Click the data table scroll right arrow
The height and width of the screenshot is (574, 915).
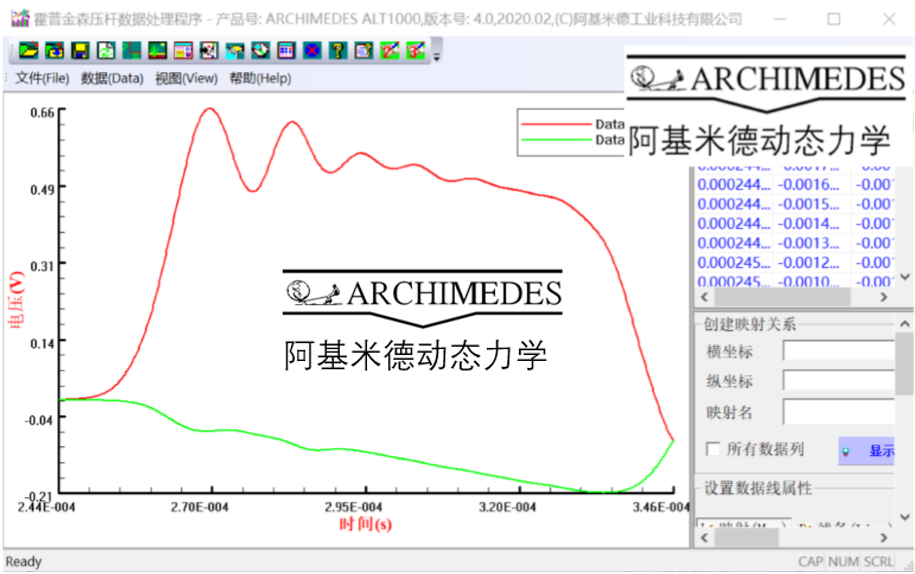point(884,297)
